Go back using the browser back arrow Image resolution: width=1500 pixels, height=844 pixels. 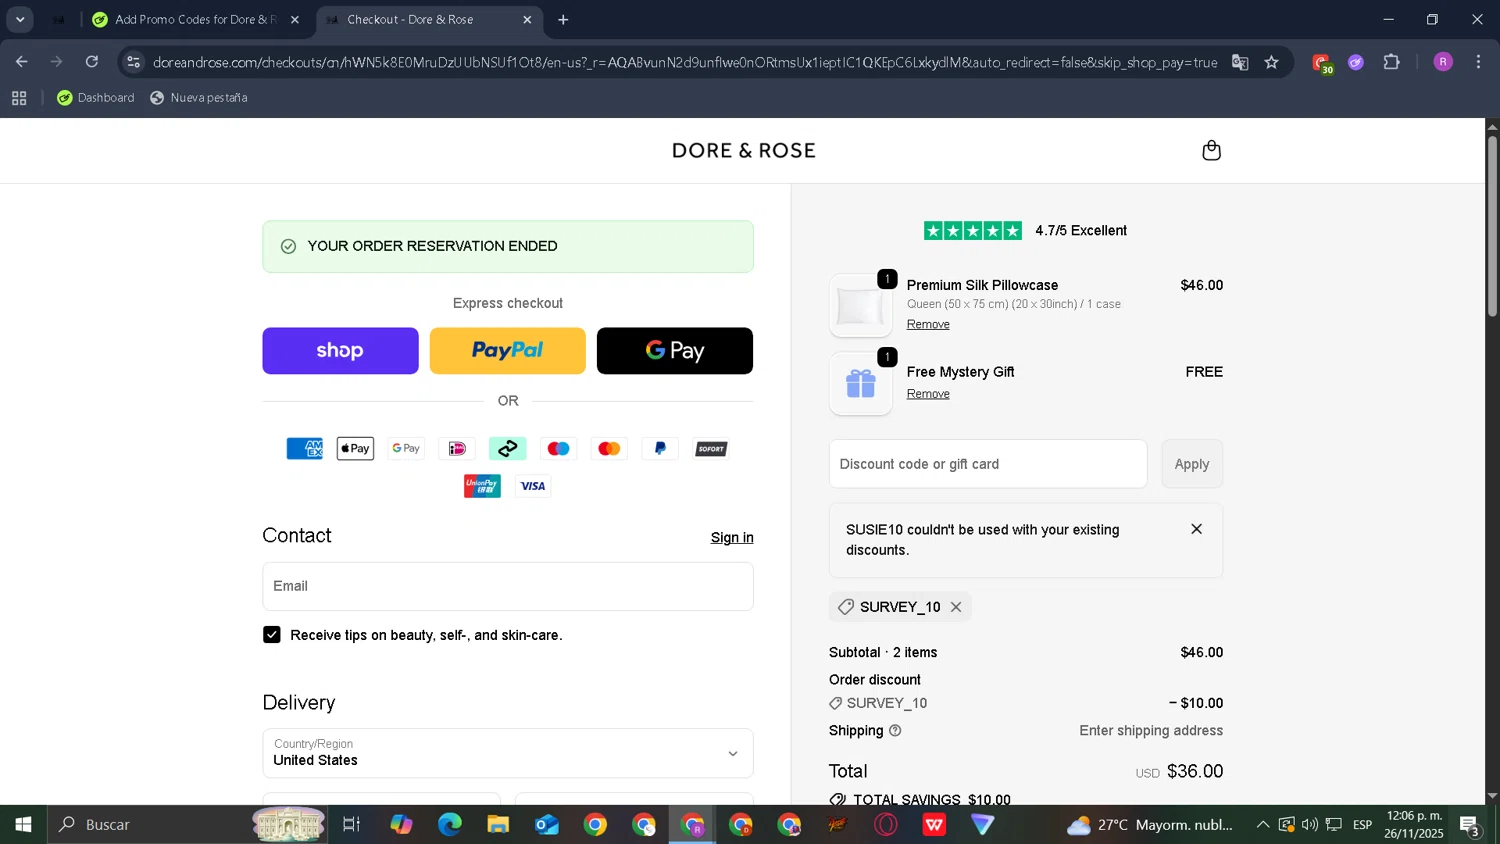pos(22,62)
